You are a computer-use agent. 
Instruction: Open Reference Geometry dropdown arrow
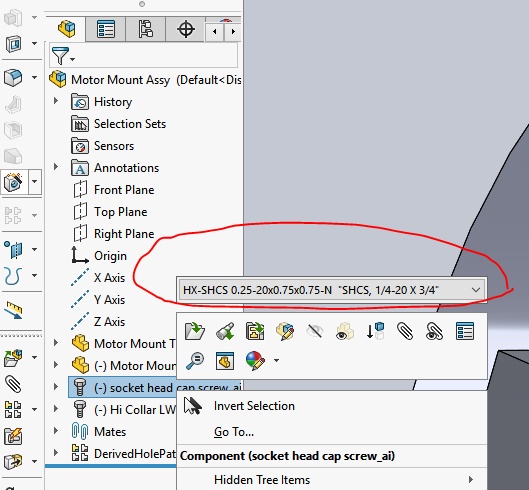[34, 249]
